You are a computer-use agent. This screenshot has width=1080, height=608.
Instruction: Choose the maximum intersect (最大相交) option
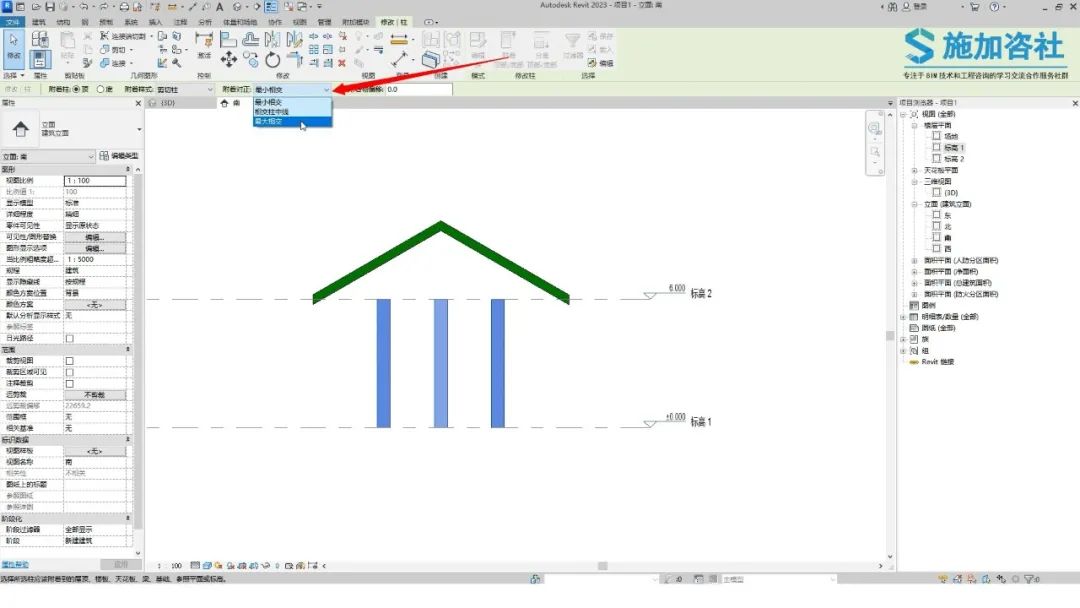292,121
